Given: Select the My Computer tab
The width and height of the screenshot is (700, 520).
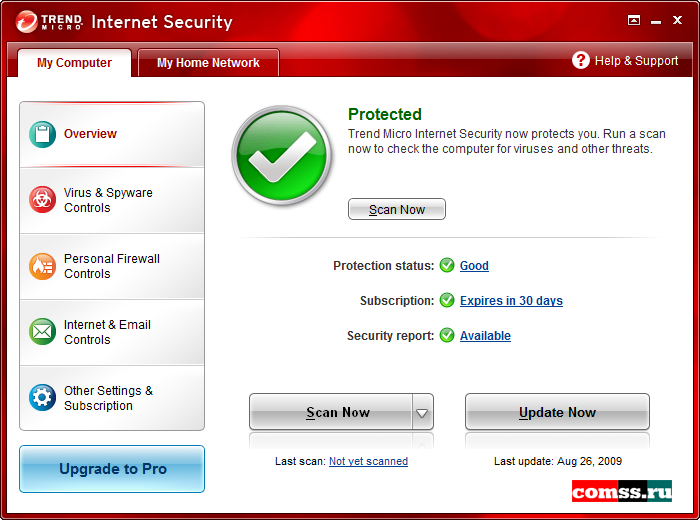Looking at the screenshot, I should [74, 62].
